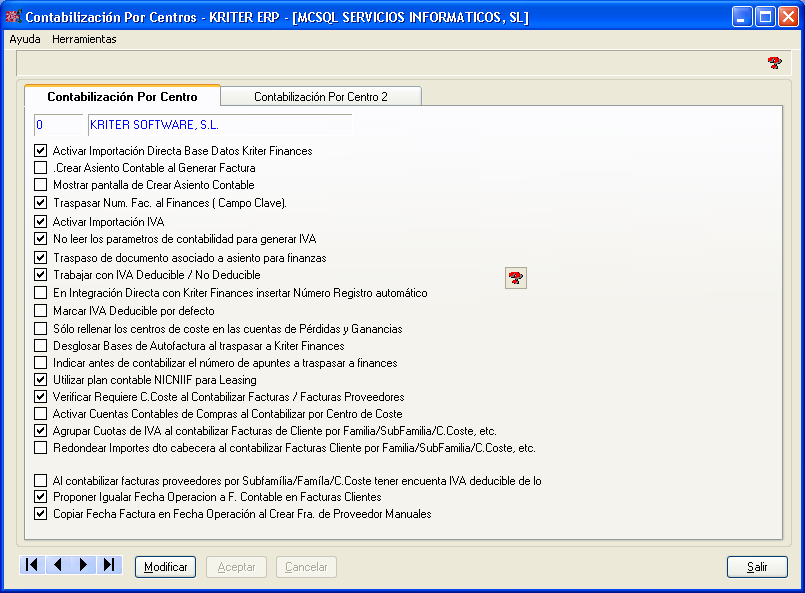Toggle Verificar Requiere C.Coste al Contabilizar Facturas
Viewport: 805px width, 593px height.
pyautogui.click(x=41, y=397)
